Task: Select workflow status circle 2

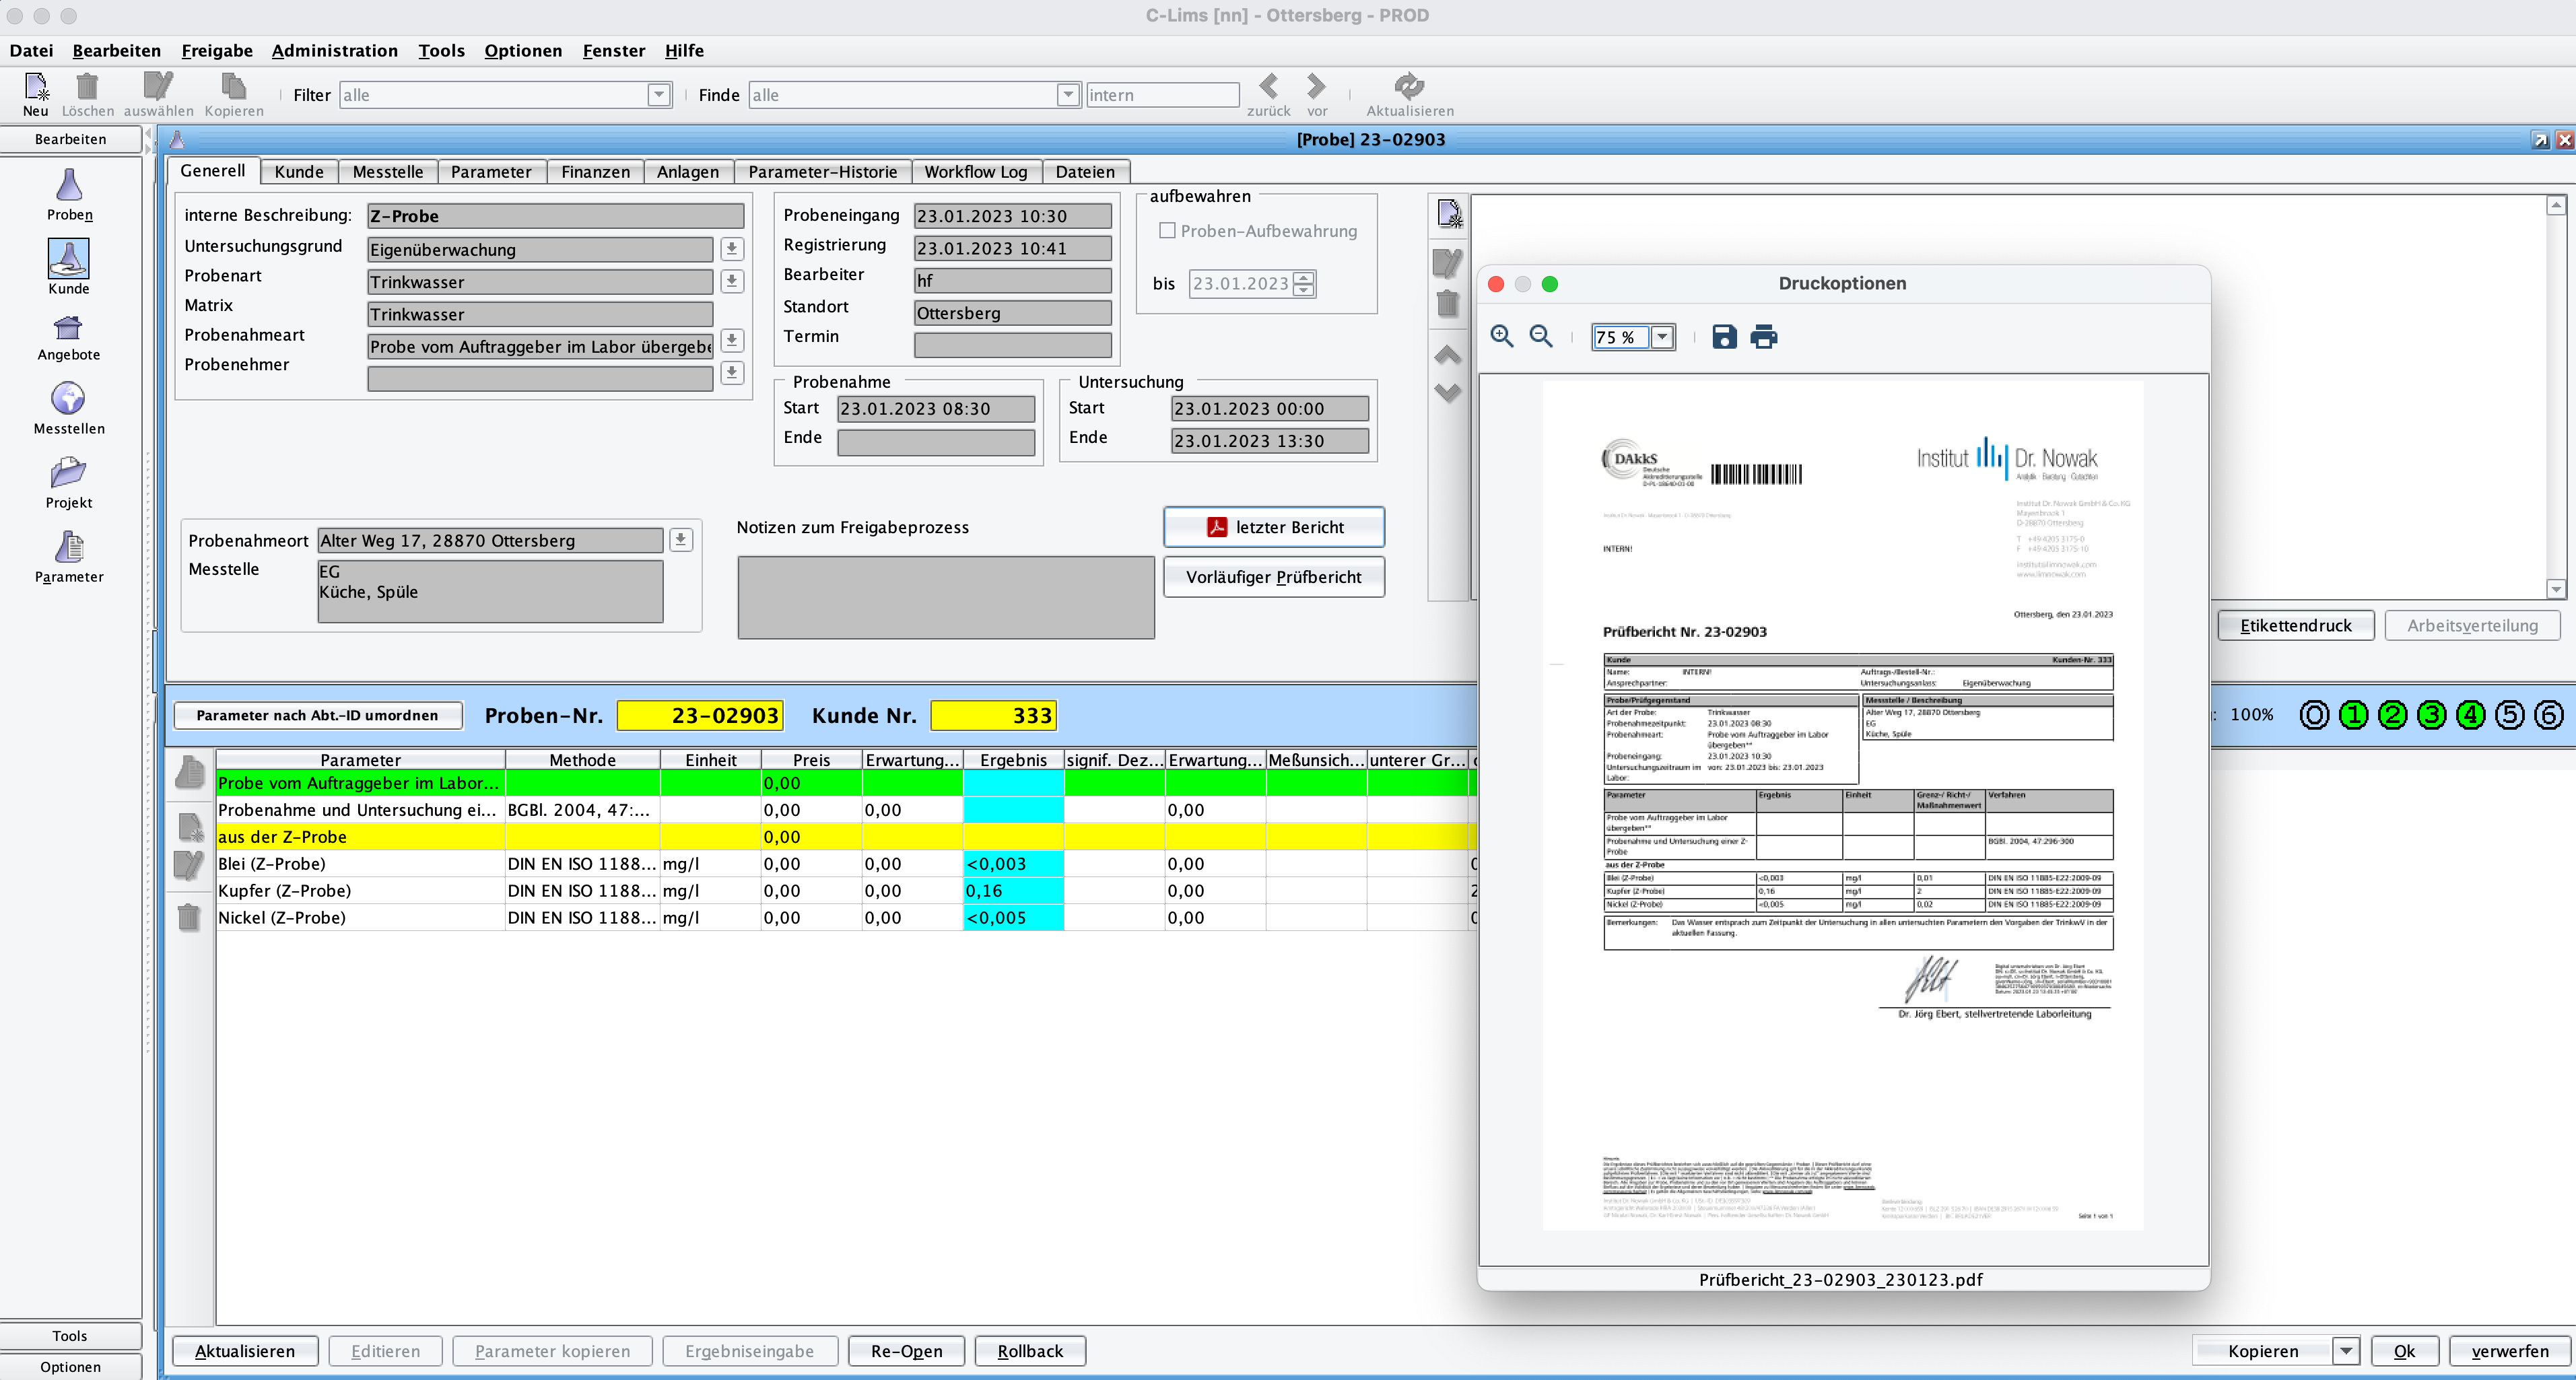Action: [x=2392, y=715]
